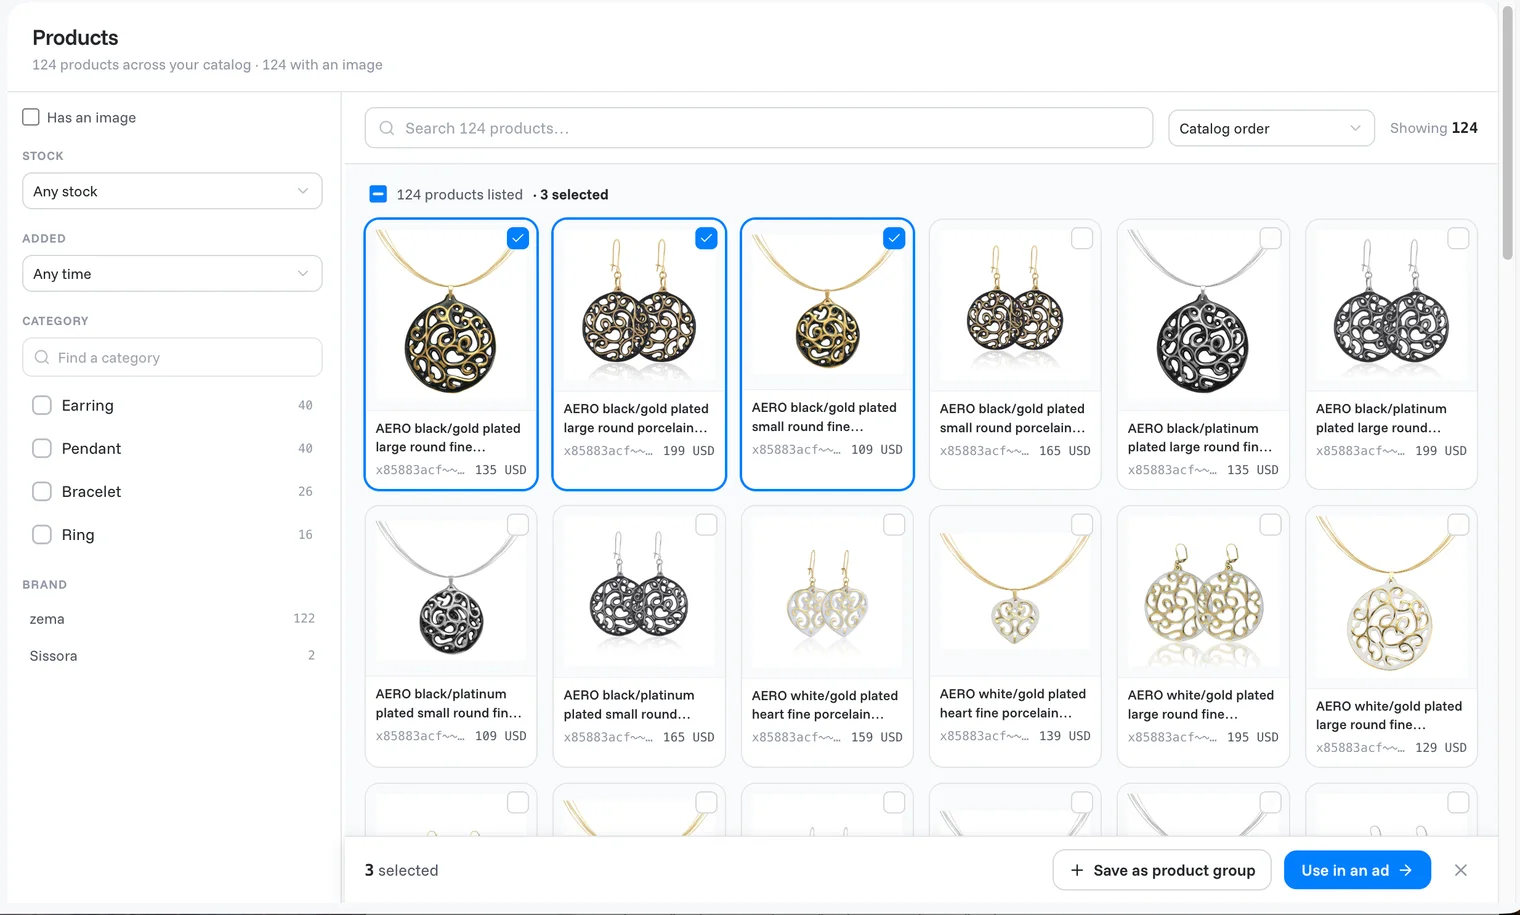Uncheck the 135 USD black/gold large round fine product

point(518,238)
